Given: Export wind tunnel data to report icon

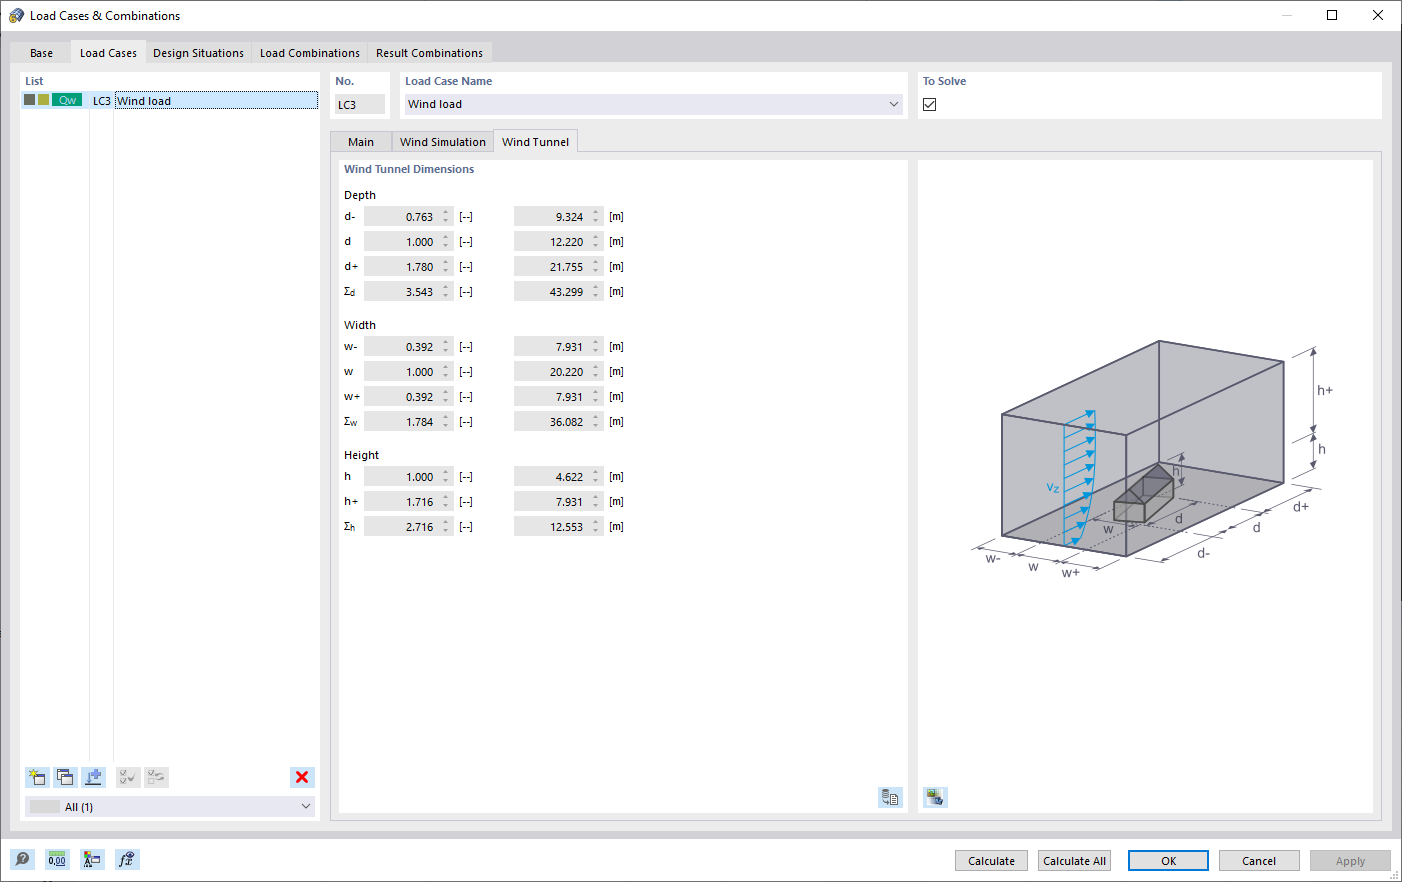Looking at the screenshot, I should (x=890, y=797).
